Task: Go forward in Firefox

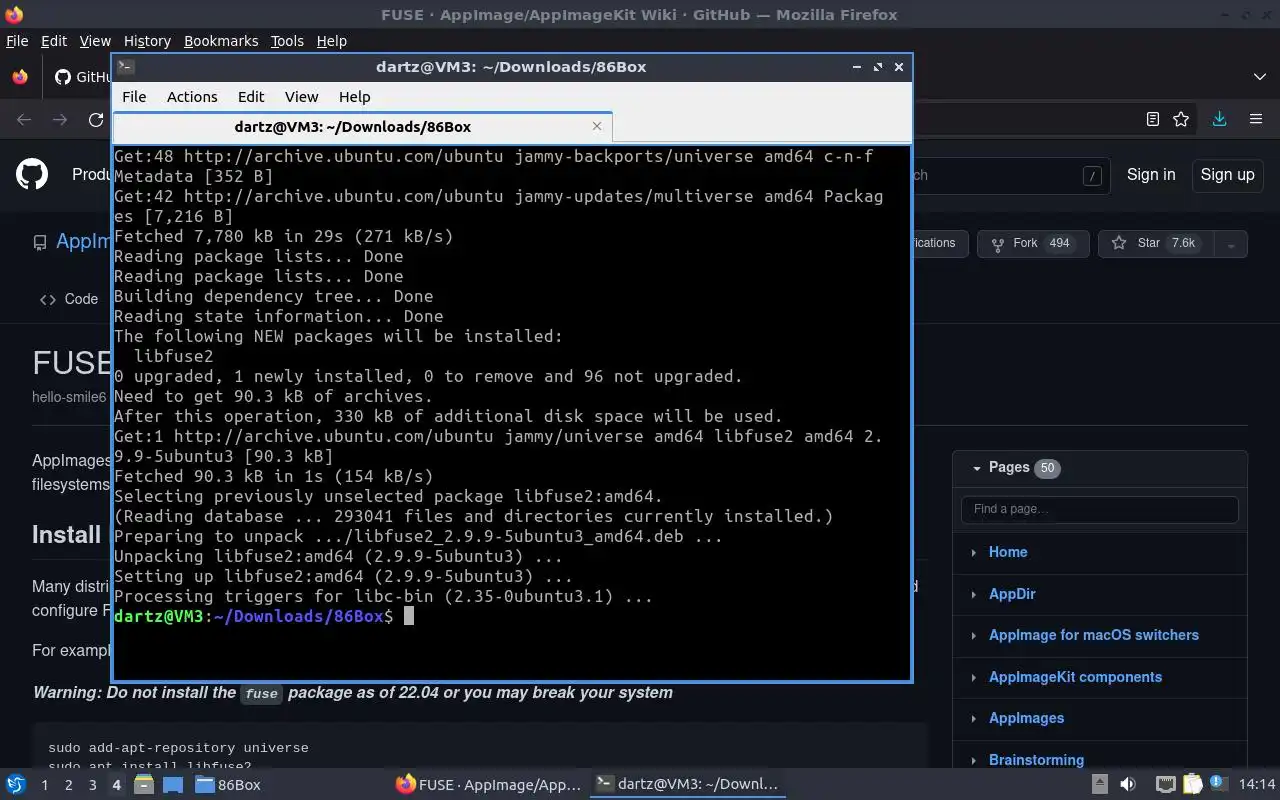Action: click(x=60, y=120)
